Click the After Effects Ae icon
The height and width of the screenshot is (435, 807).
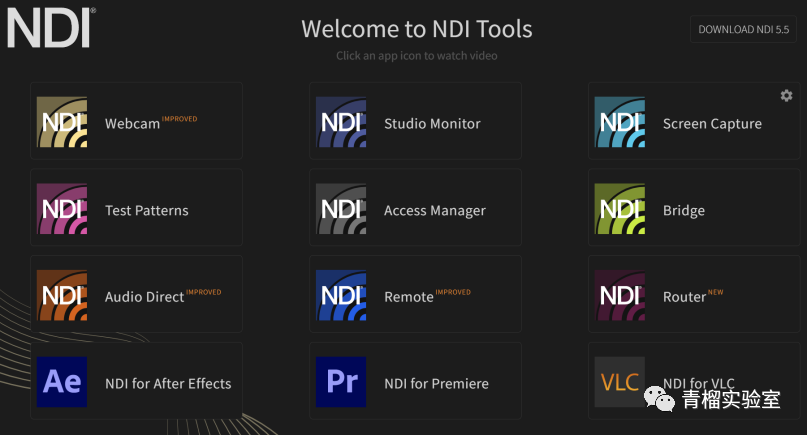pyautogui.click(x=62, y=382)
